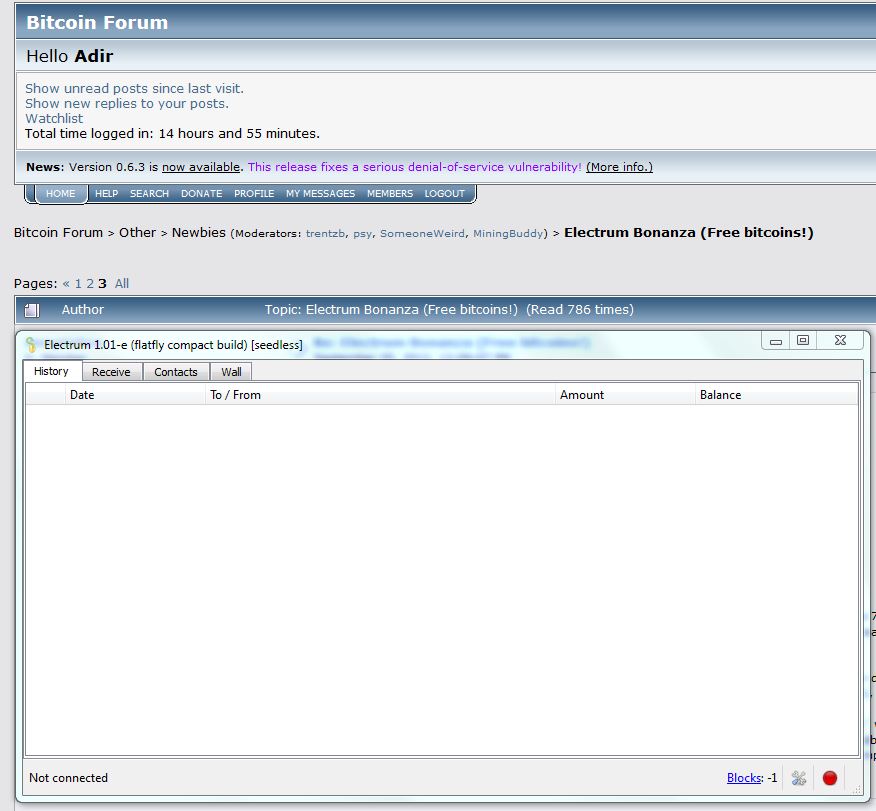Open the (More info.) link

coord(619,167)
